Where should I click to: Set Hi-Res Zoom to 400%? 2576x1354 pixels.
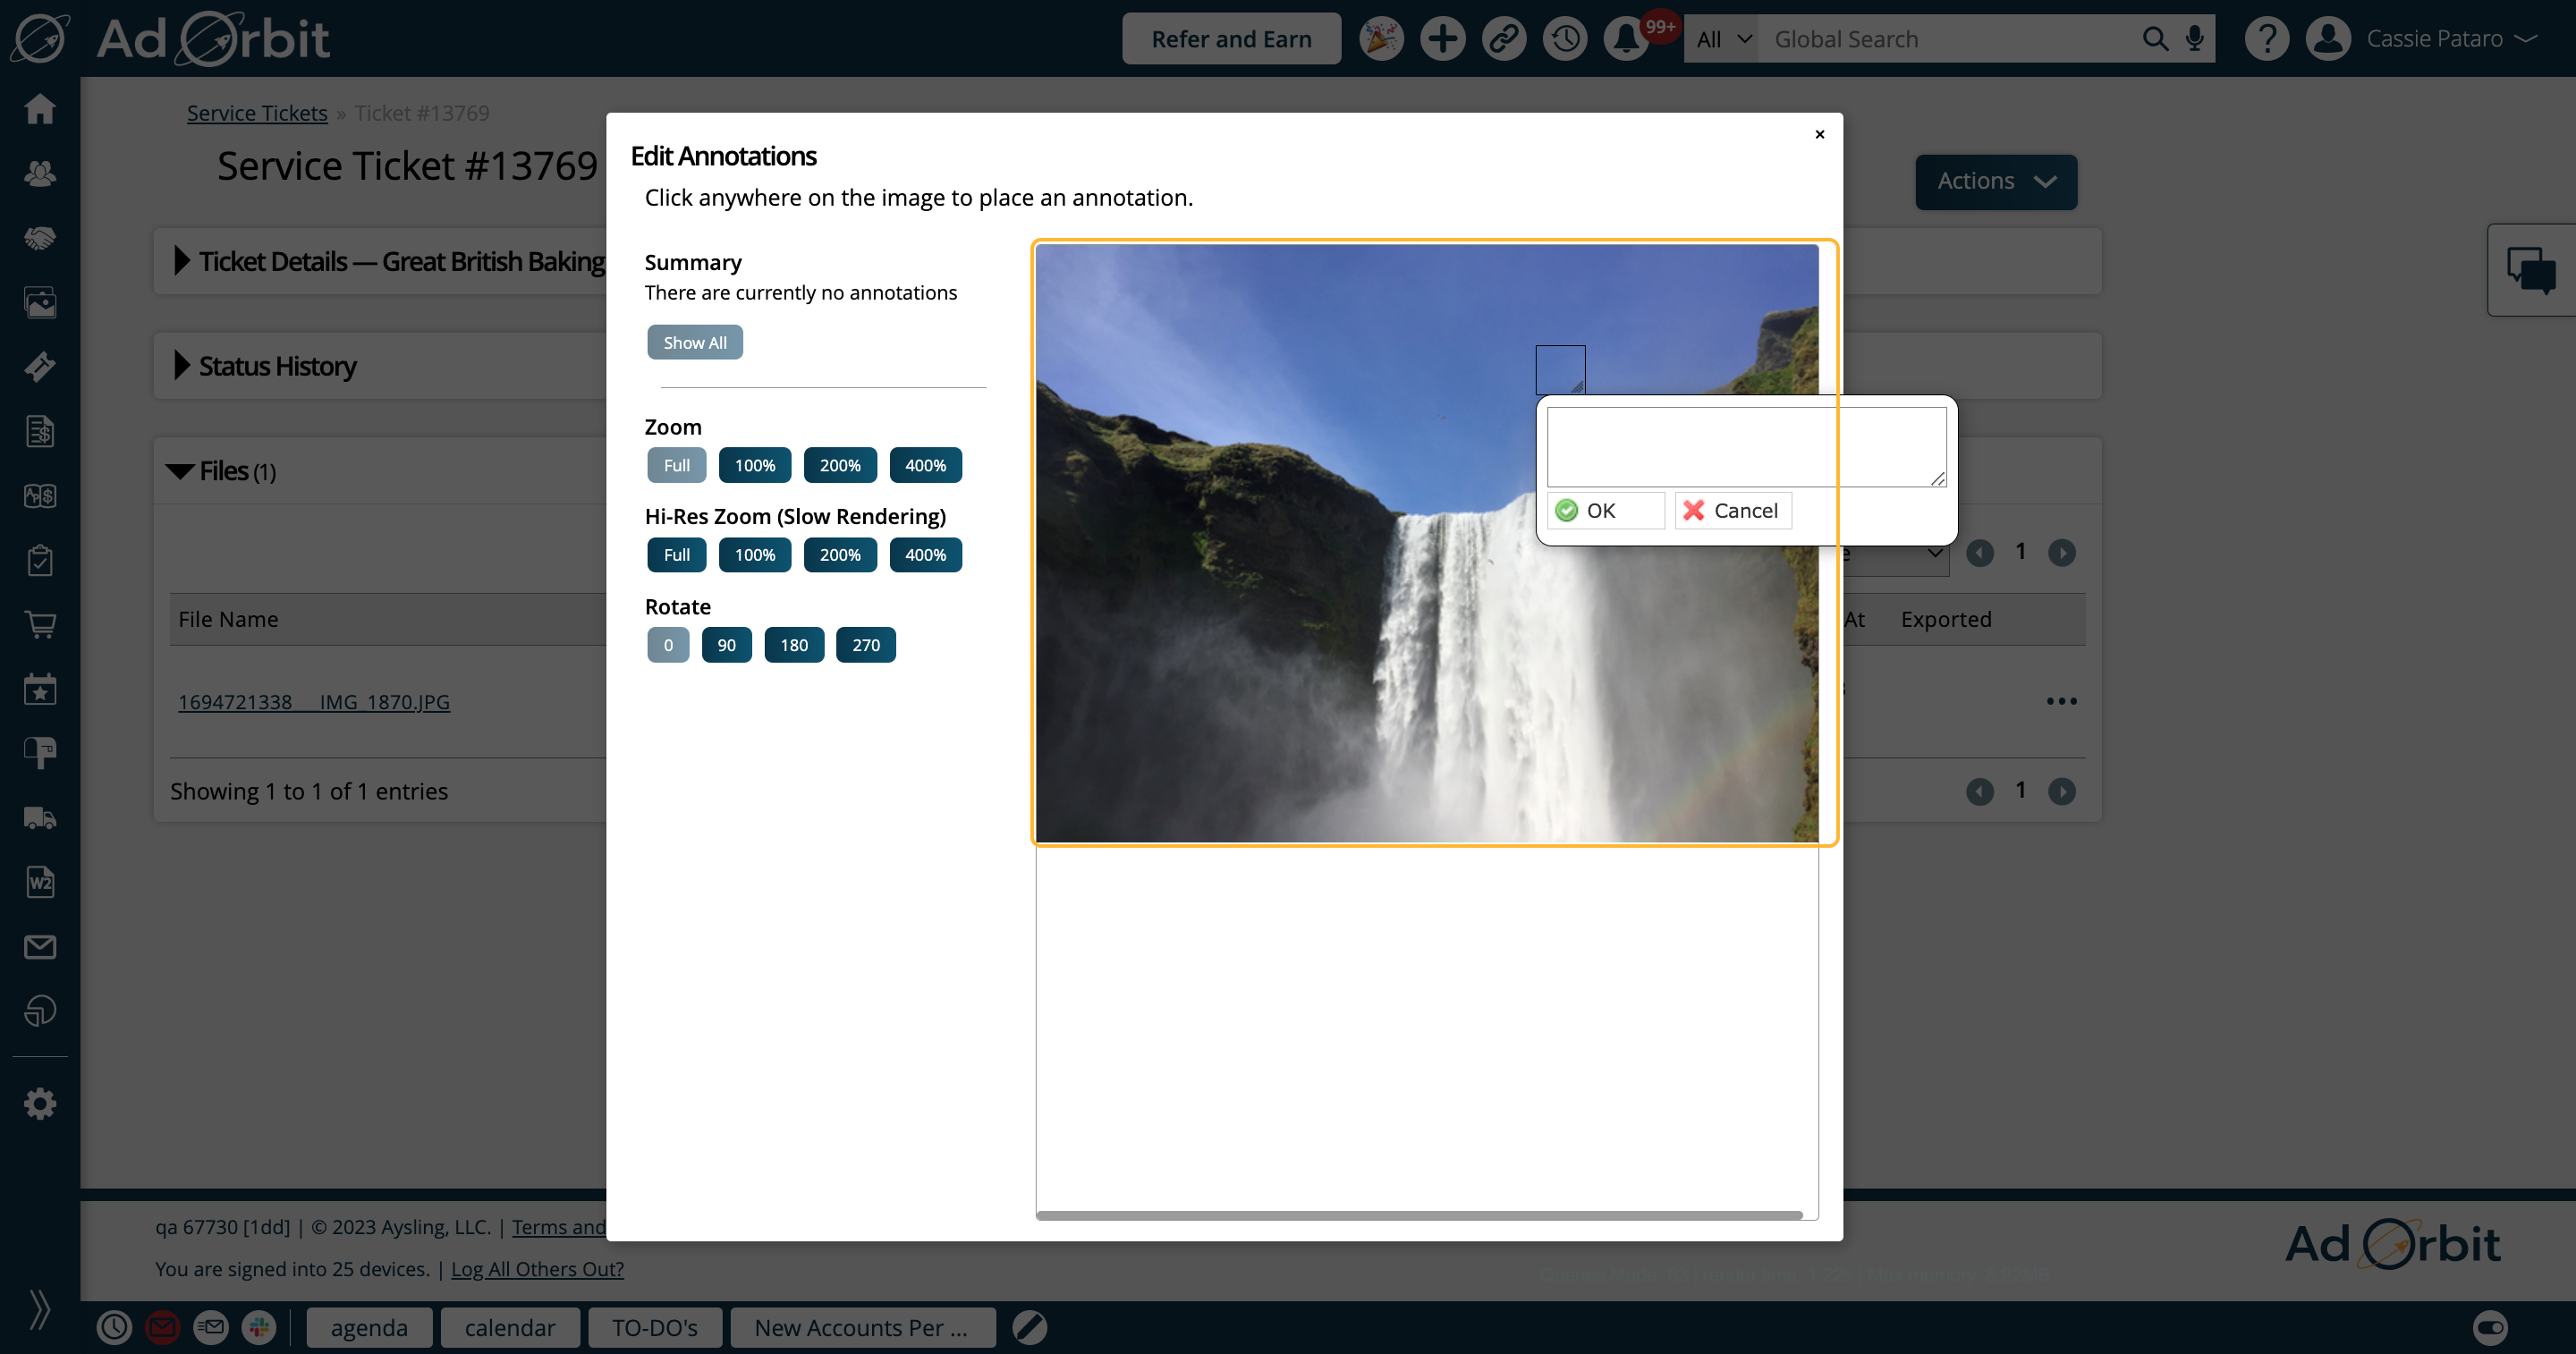(925, 555)
